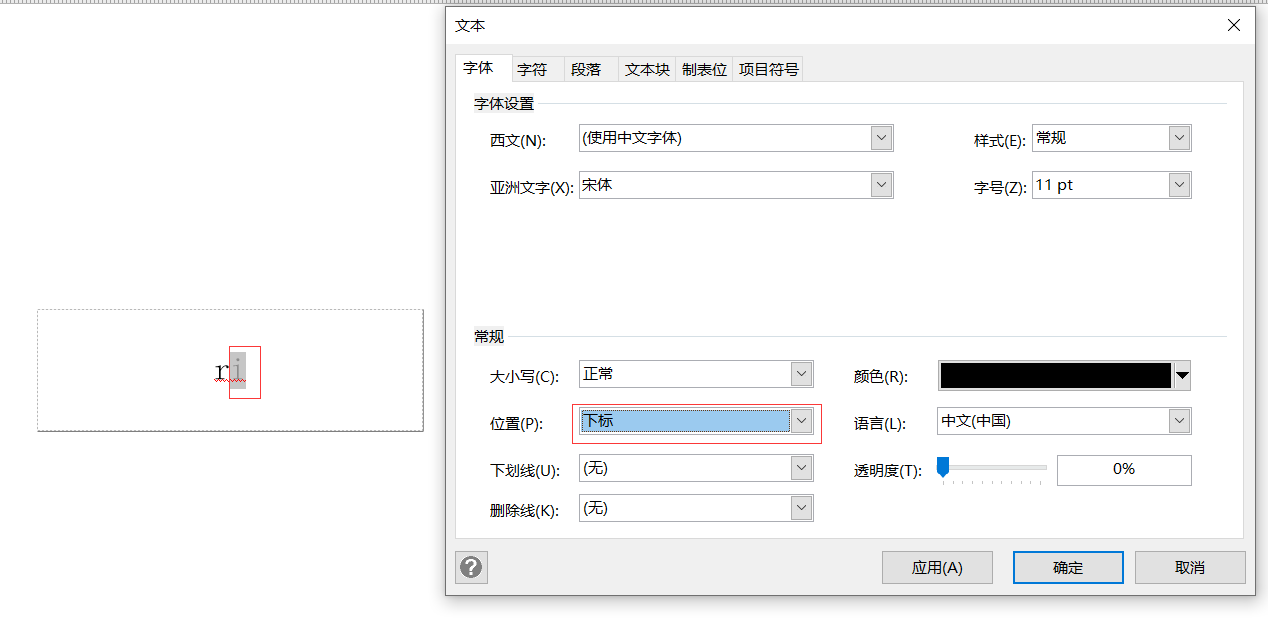This screenshot has height=623, width=1268.
Task: Click the 应用 button
Action: tap(936, 567)
